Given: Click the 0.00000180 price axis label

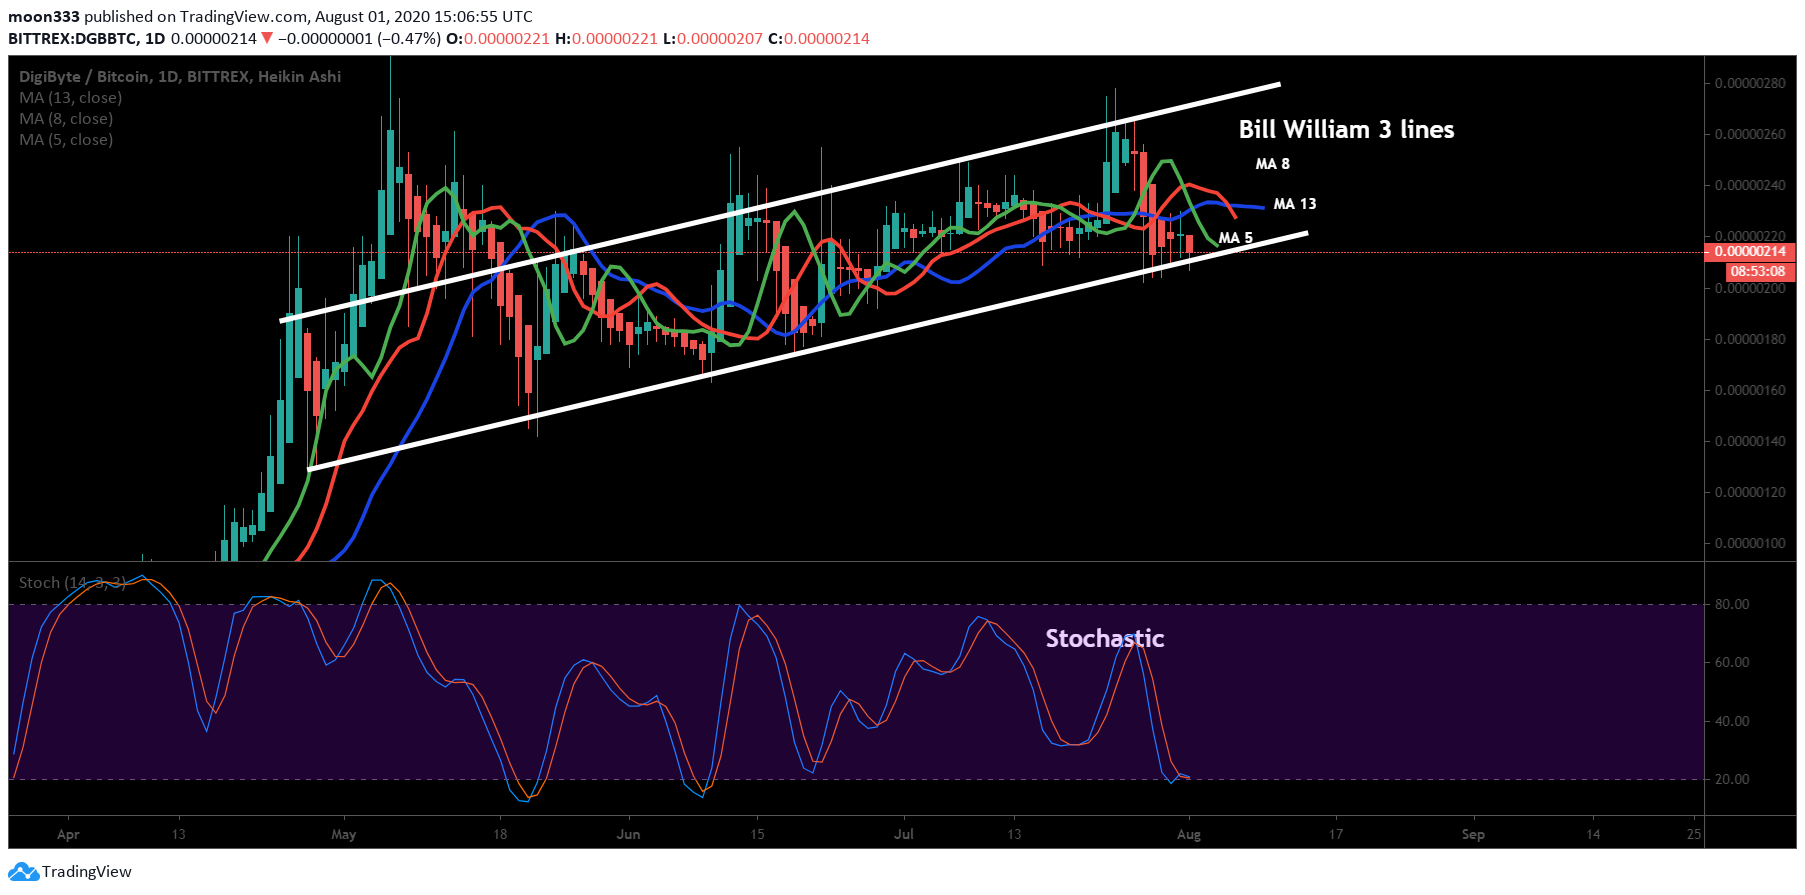Looking at the screenshot, I should point(1750,339).
